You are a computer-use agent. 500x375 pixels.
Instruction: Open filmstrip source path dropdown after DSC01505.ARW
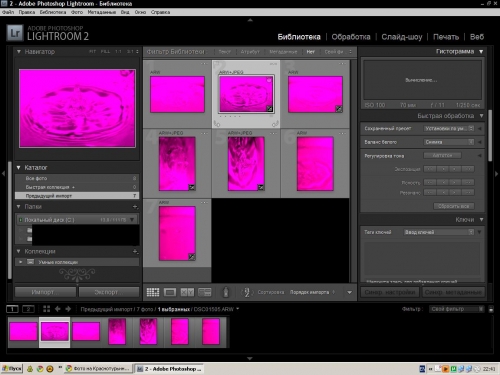point(238,309)
